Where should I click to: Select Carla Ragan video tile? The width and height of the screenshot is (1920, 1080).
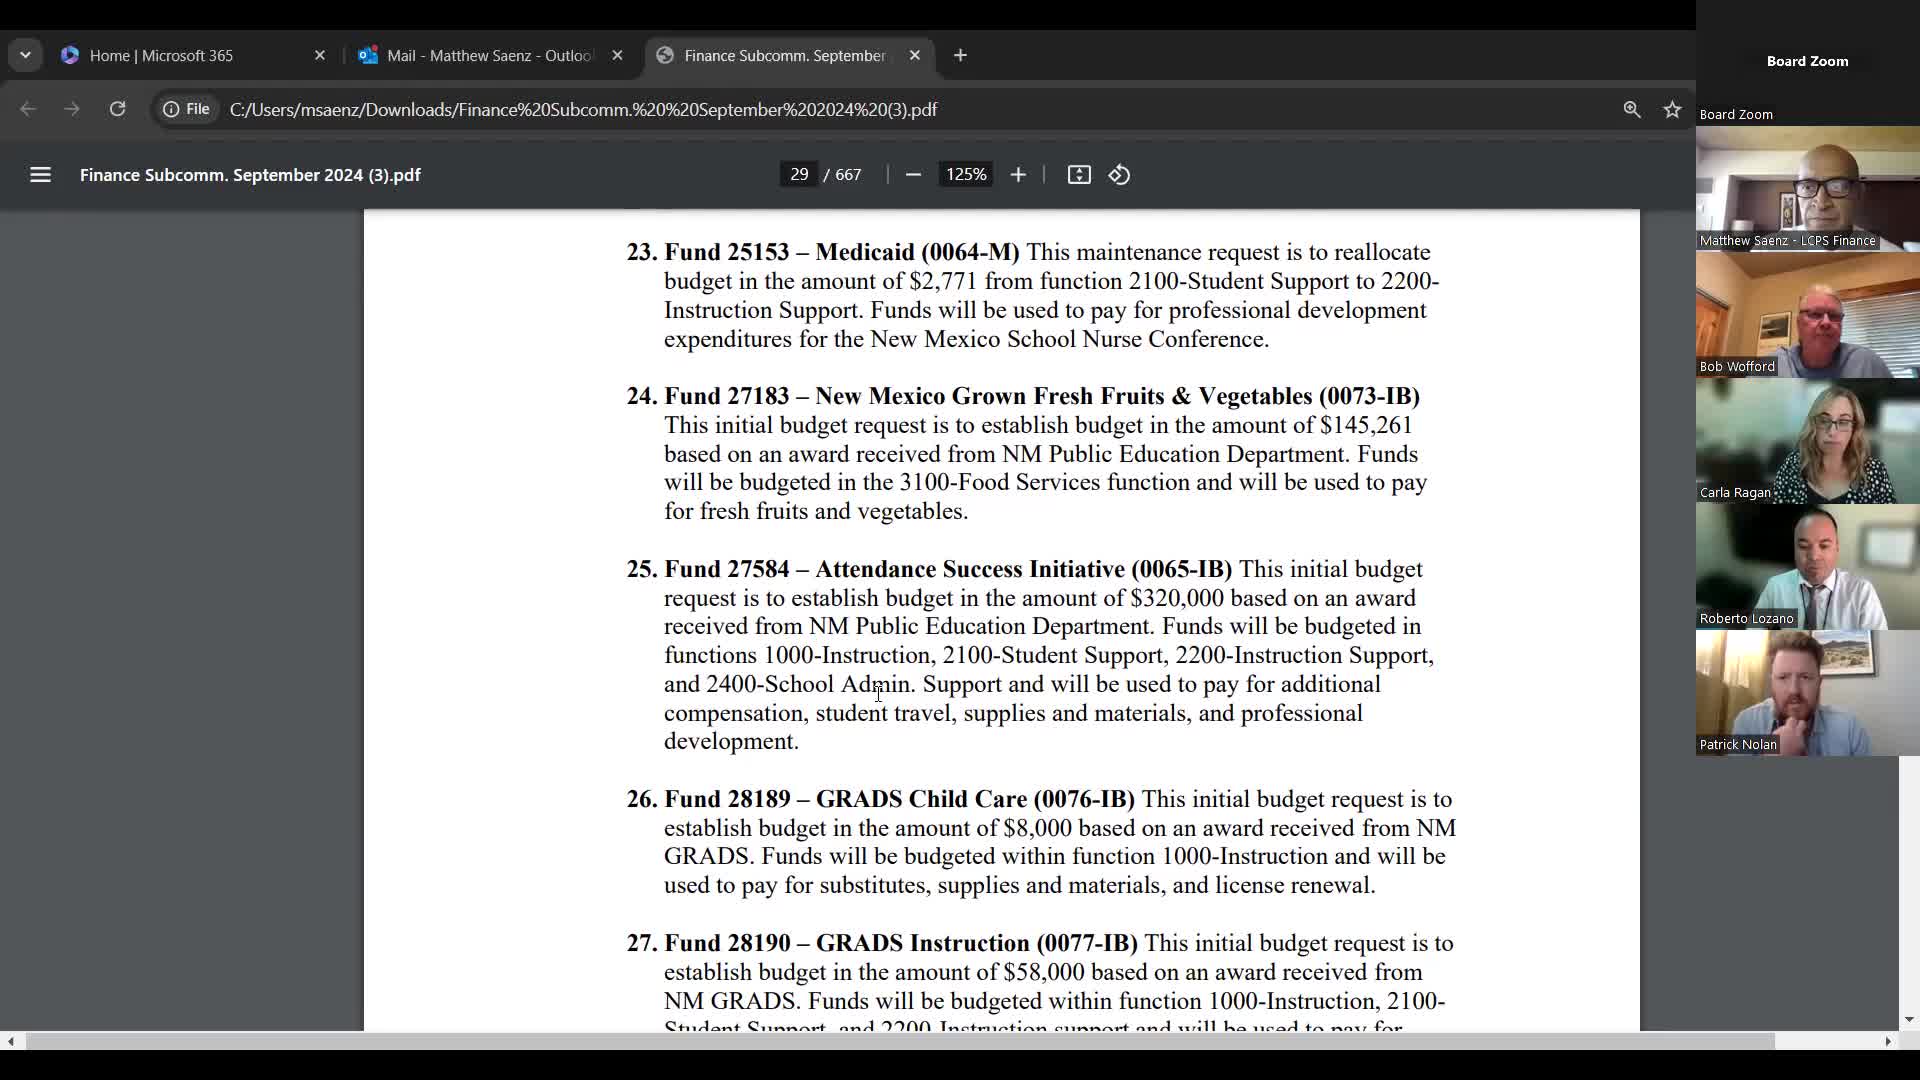pos(1808,440)
